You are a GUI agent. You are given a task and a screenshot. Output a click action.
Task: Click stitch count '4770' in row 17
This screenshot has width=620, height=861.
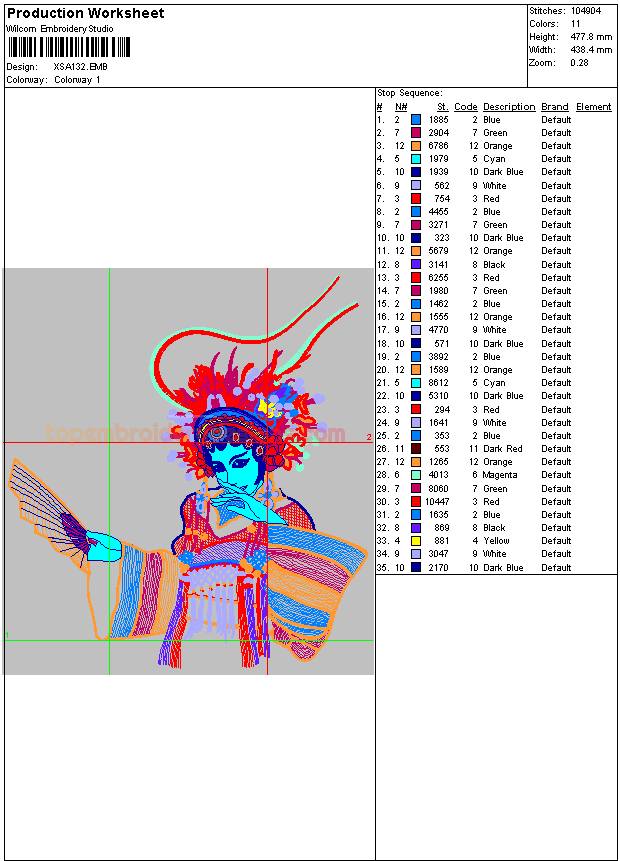coord(439,330)
